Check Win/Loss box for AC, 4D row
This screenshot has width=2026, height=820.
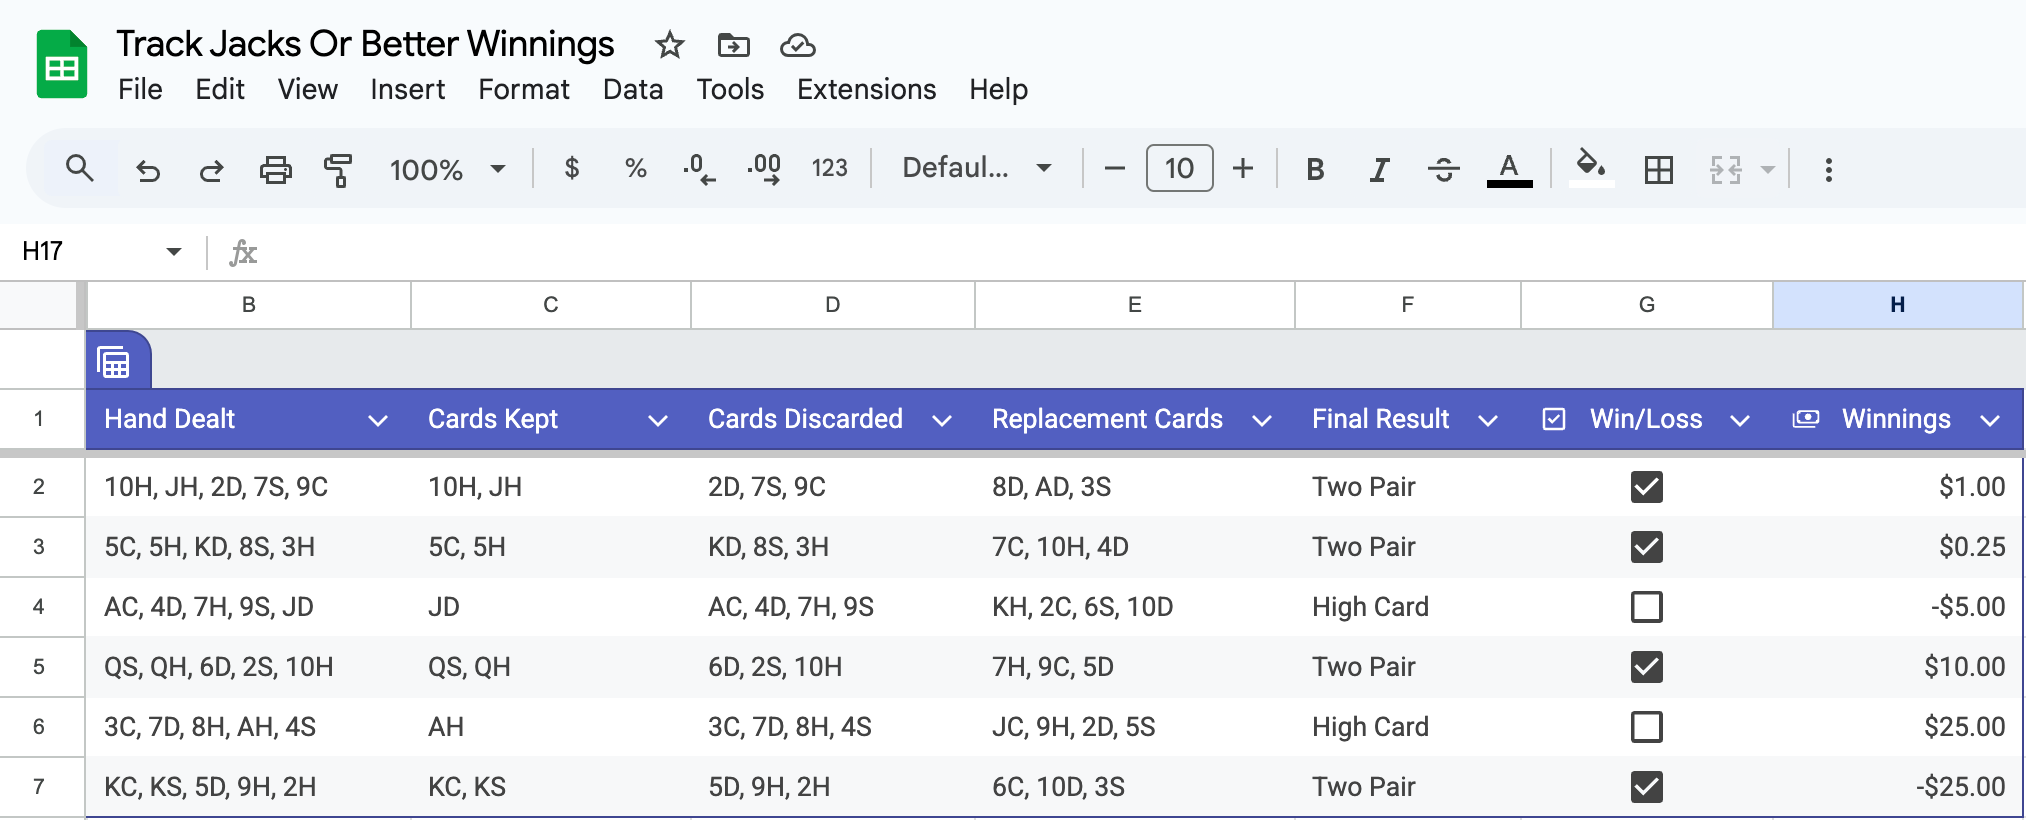coord(1646,607)
